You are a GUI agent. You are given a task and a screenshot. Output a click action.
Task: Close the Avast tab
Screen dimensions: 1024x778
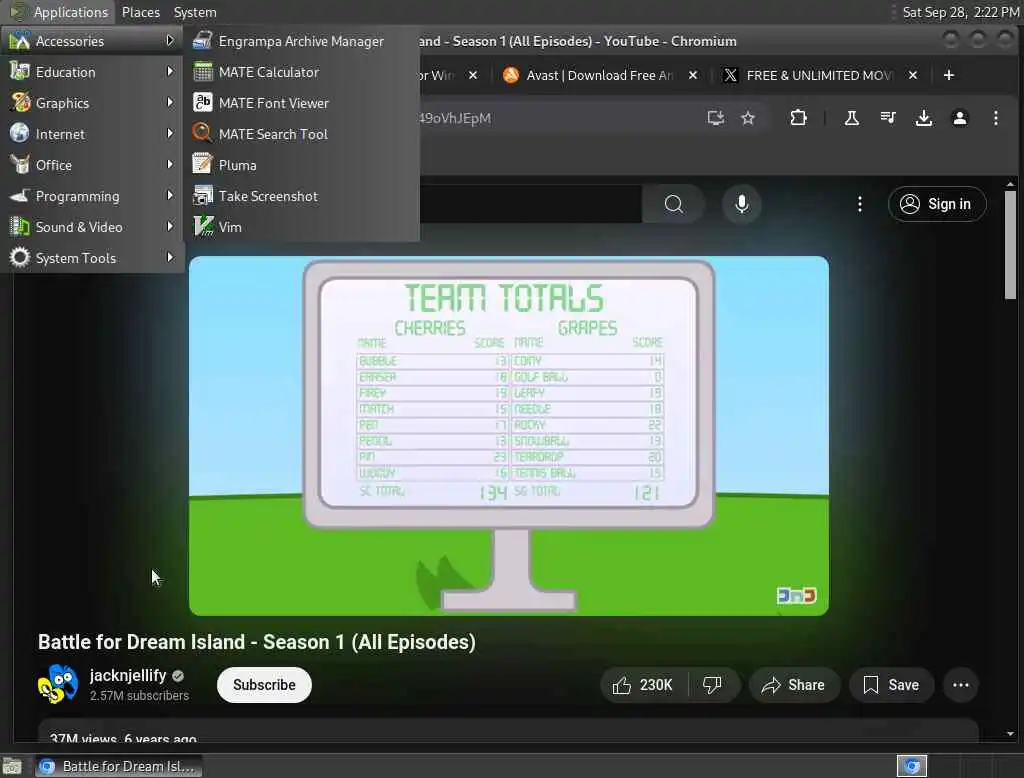click(x=693, y=75)
